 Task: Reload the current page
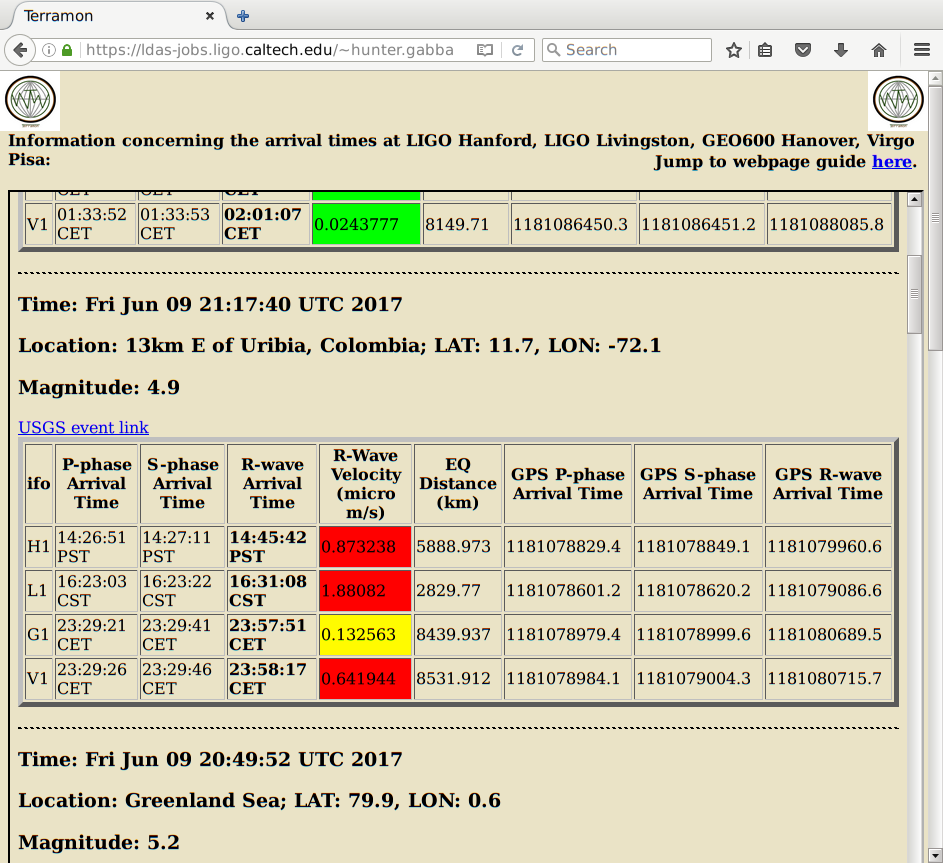point(518,50)
